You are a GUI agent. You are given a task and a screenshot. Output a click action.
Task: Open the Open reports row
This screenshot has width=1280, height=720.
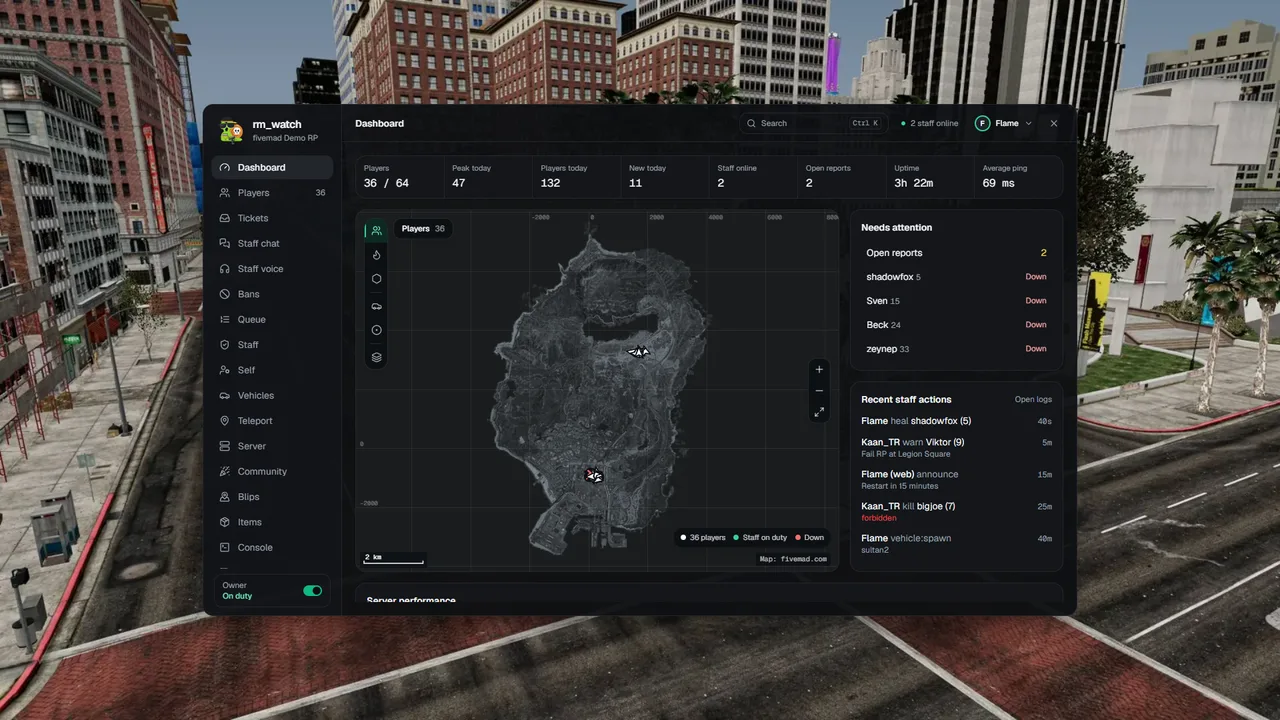coord(956,253)
